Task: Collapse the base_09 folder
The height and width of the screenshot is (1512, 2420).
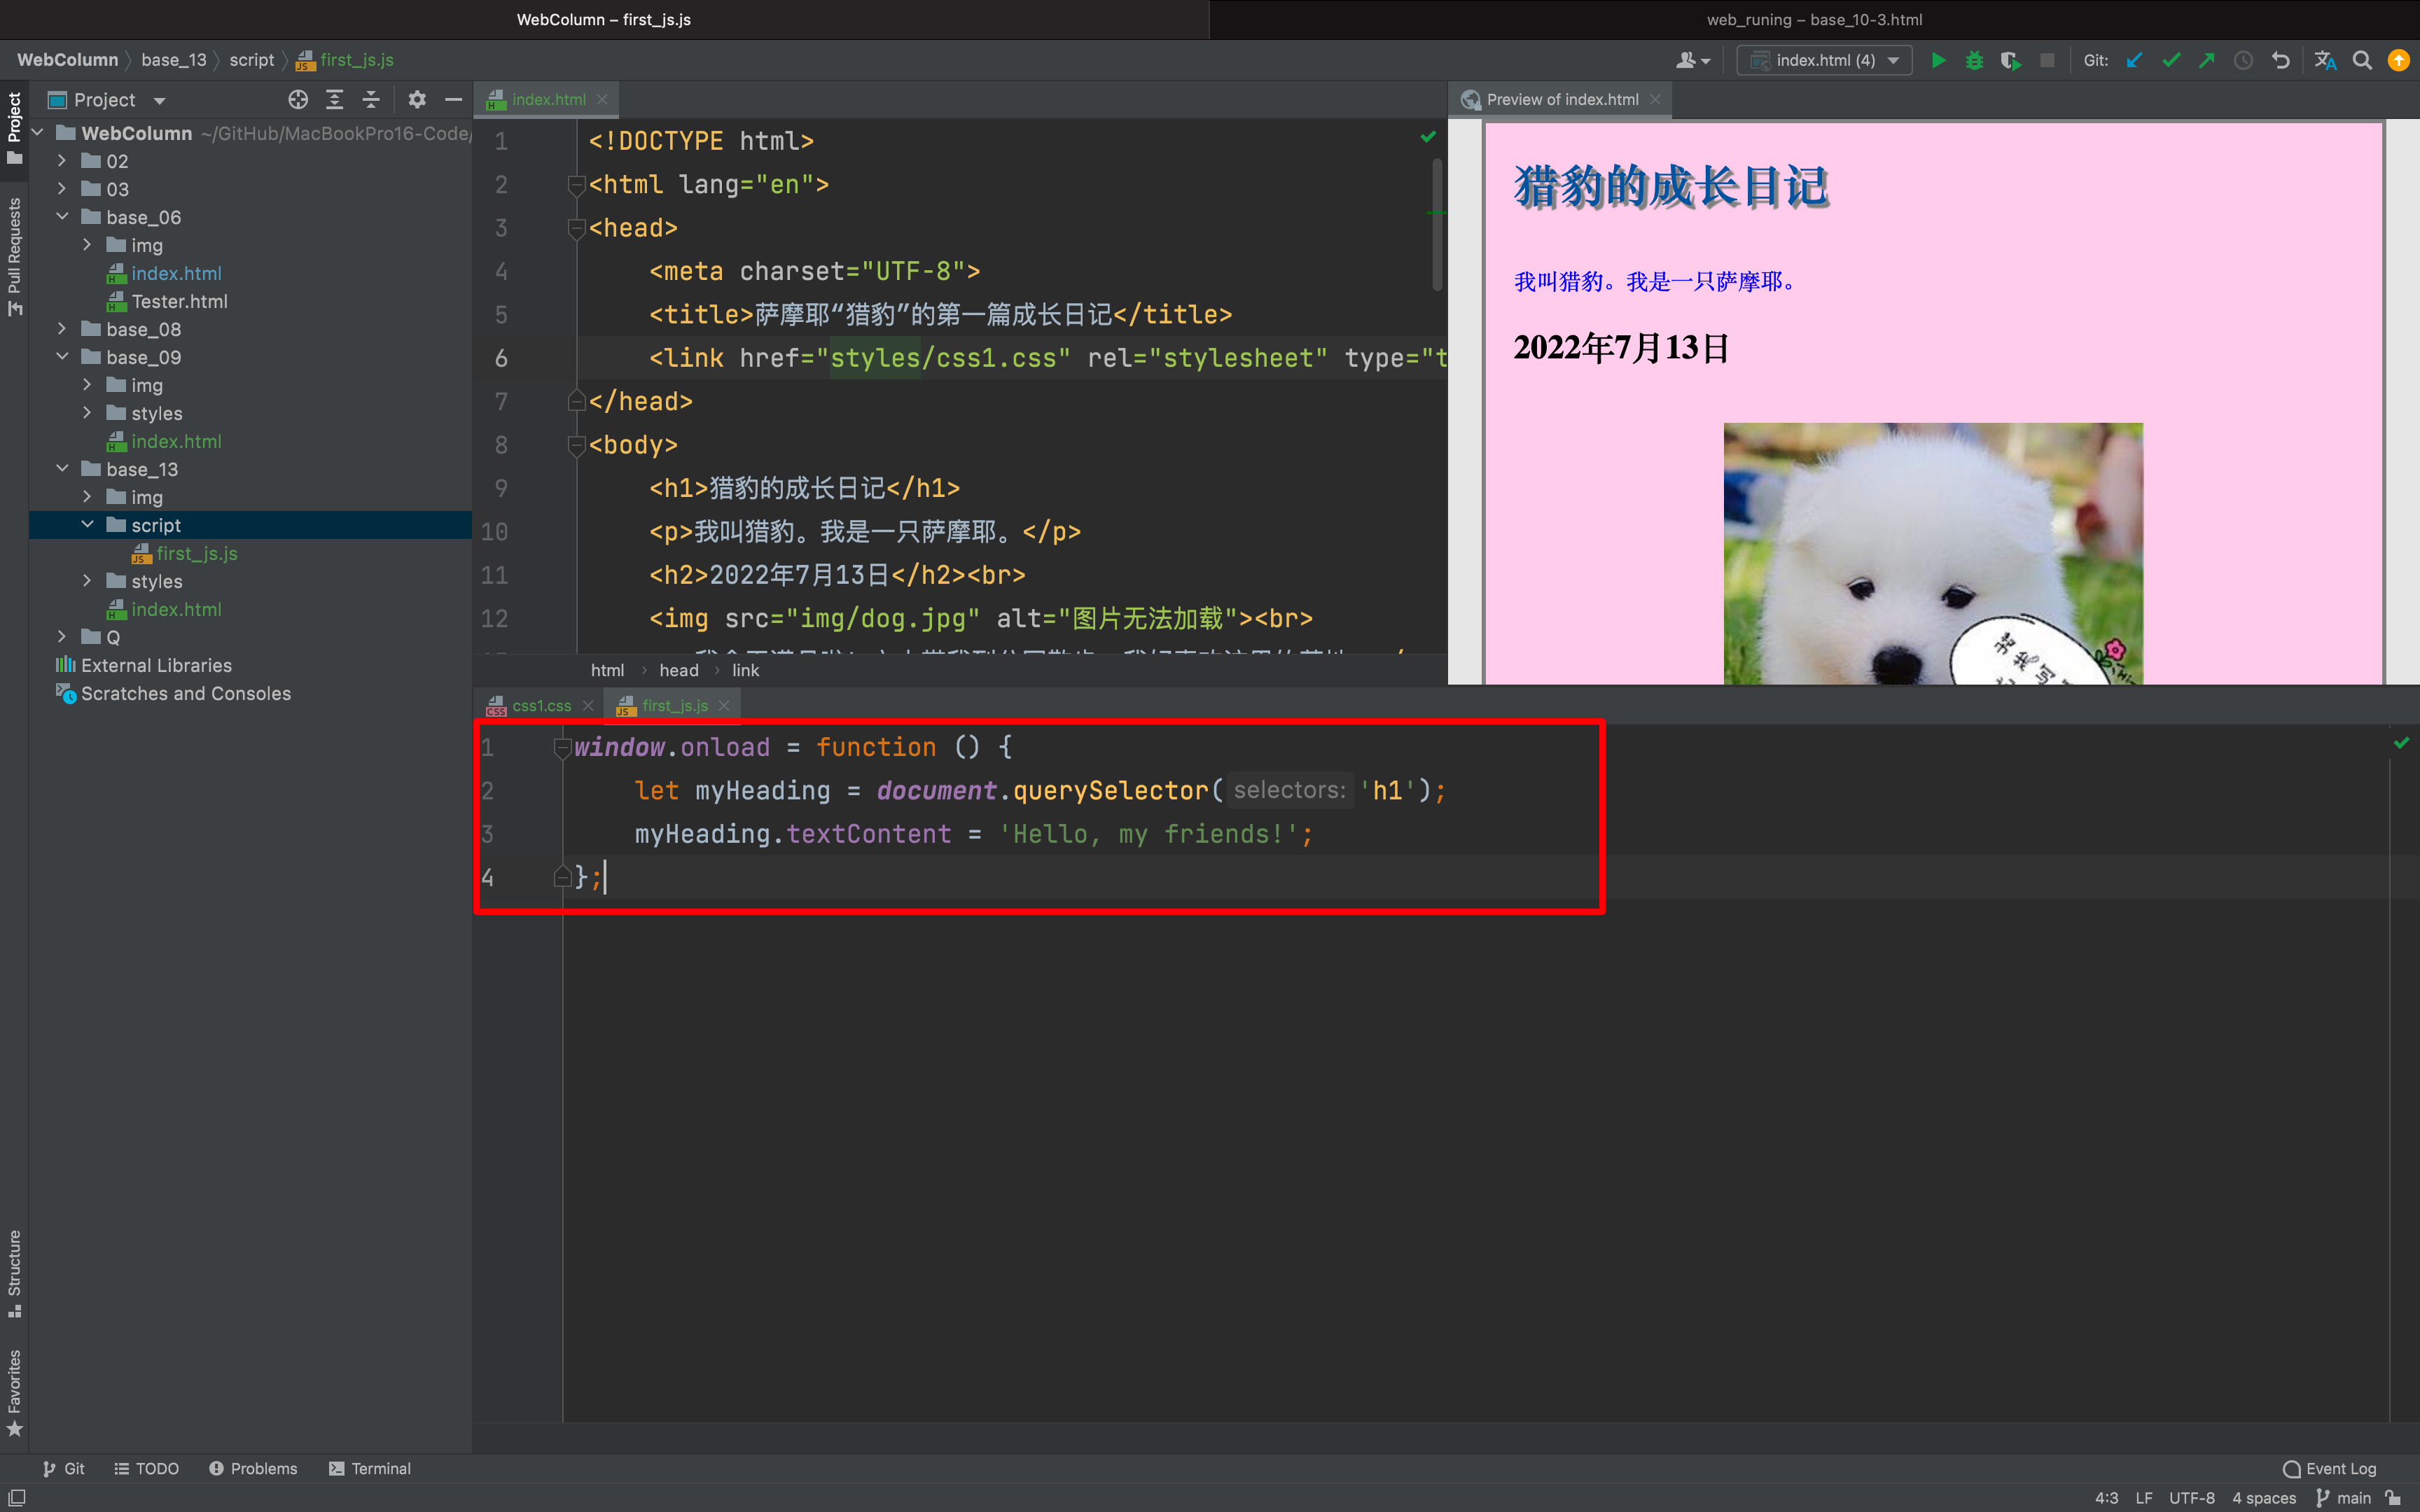Action: click(x=62, y=356)
